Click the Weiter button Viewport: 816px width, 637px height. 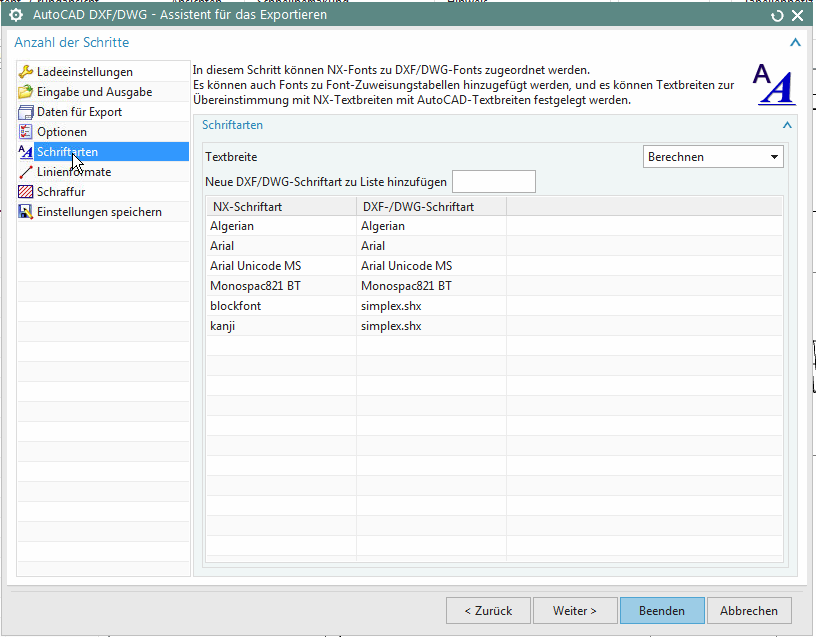[575, 610]
